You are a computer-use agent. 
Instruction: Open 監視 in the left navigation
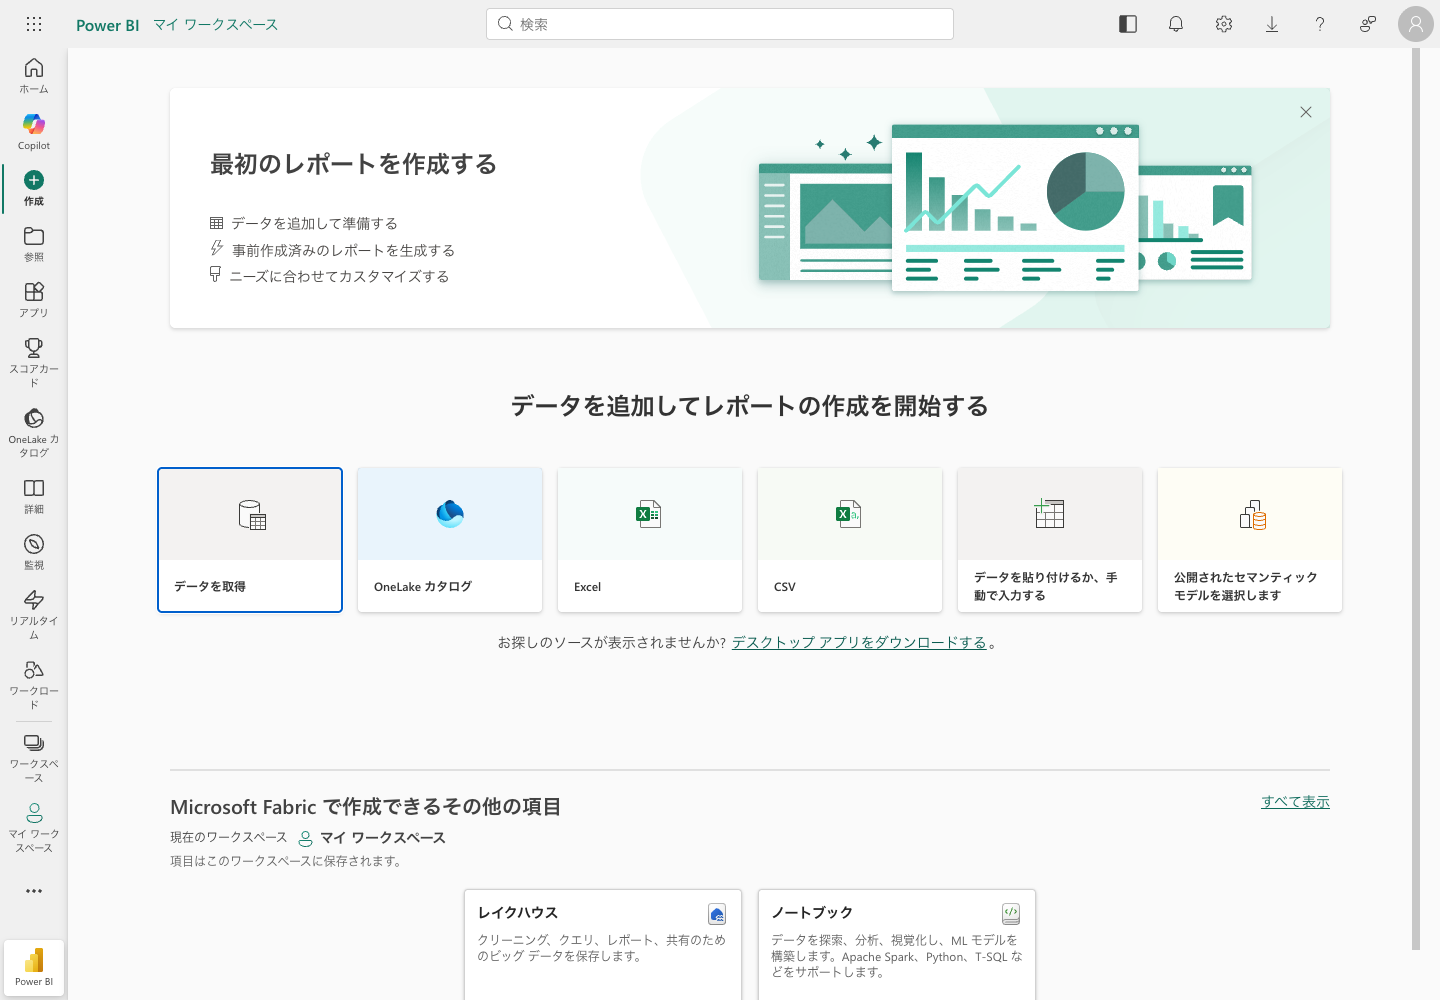coord(34,551)
